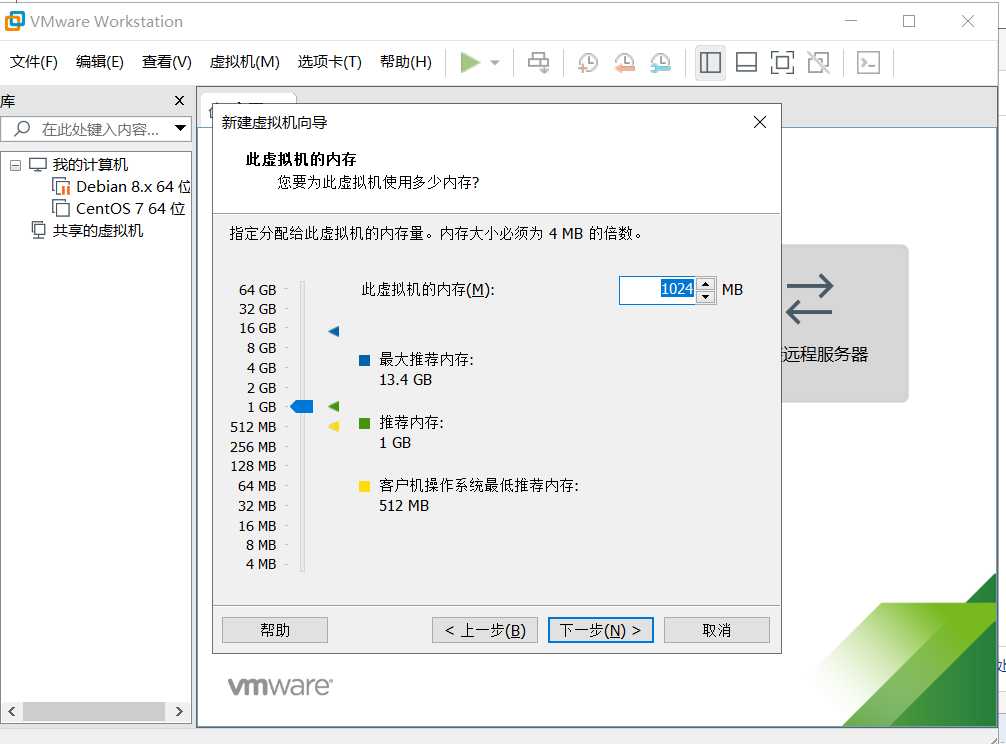Decrease memory with the spinner down arrow
The width and height of the screenshot is (1006, 744).
coord(706,297)
